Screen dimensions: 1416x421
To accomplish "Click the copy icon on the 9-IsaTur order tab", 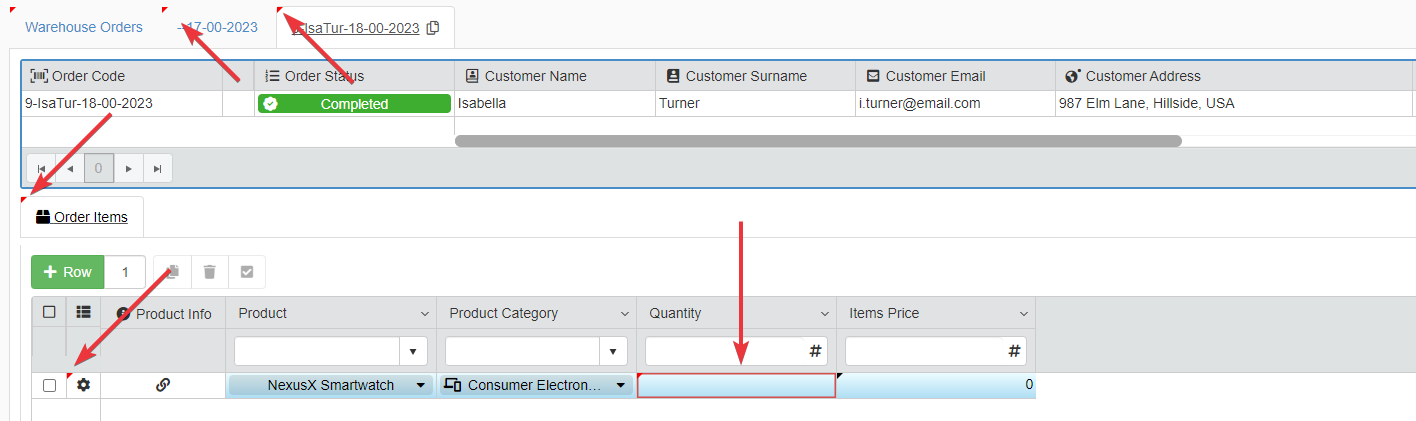I will pos(433,28).
